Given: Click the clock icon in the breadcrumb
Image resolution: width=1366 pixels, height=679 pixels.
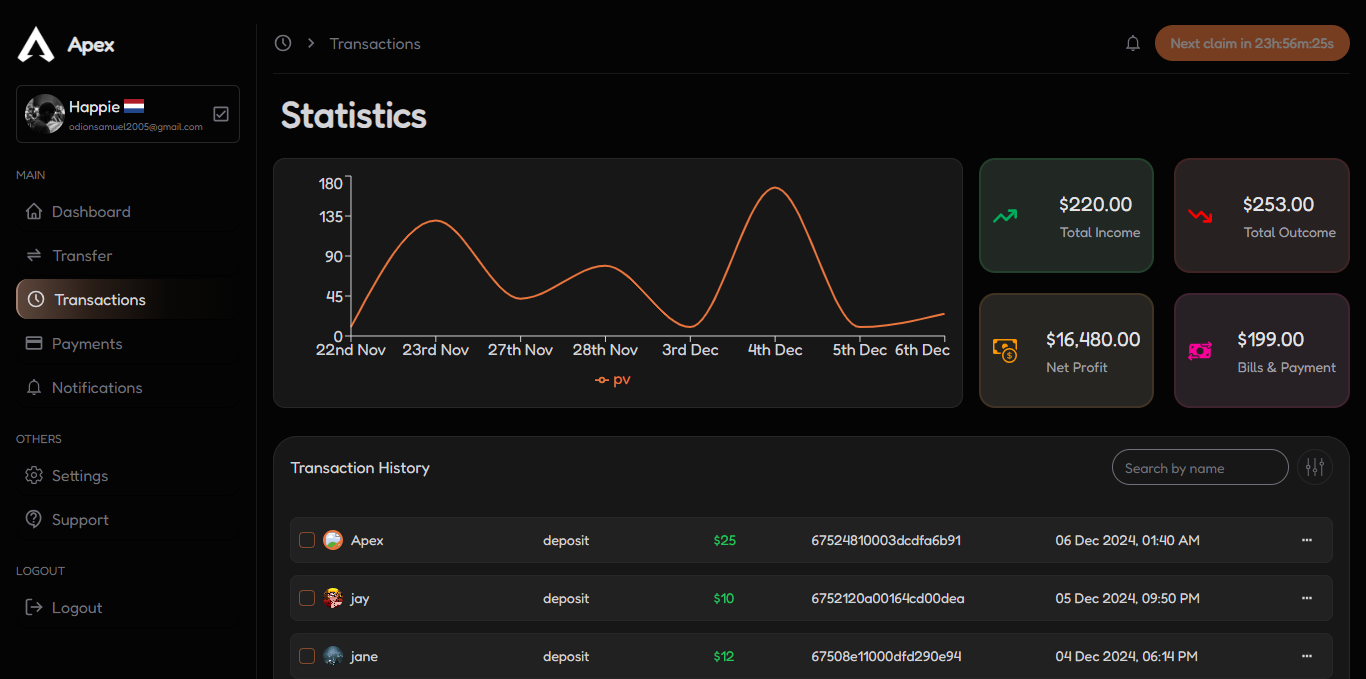Looking at the screenshot, I should click(x=283, y=43).
